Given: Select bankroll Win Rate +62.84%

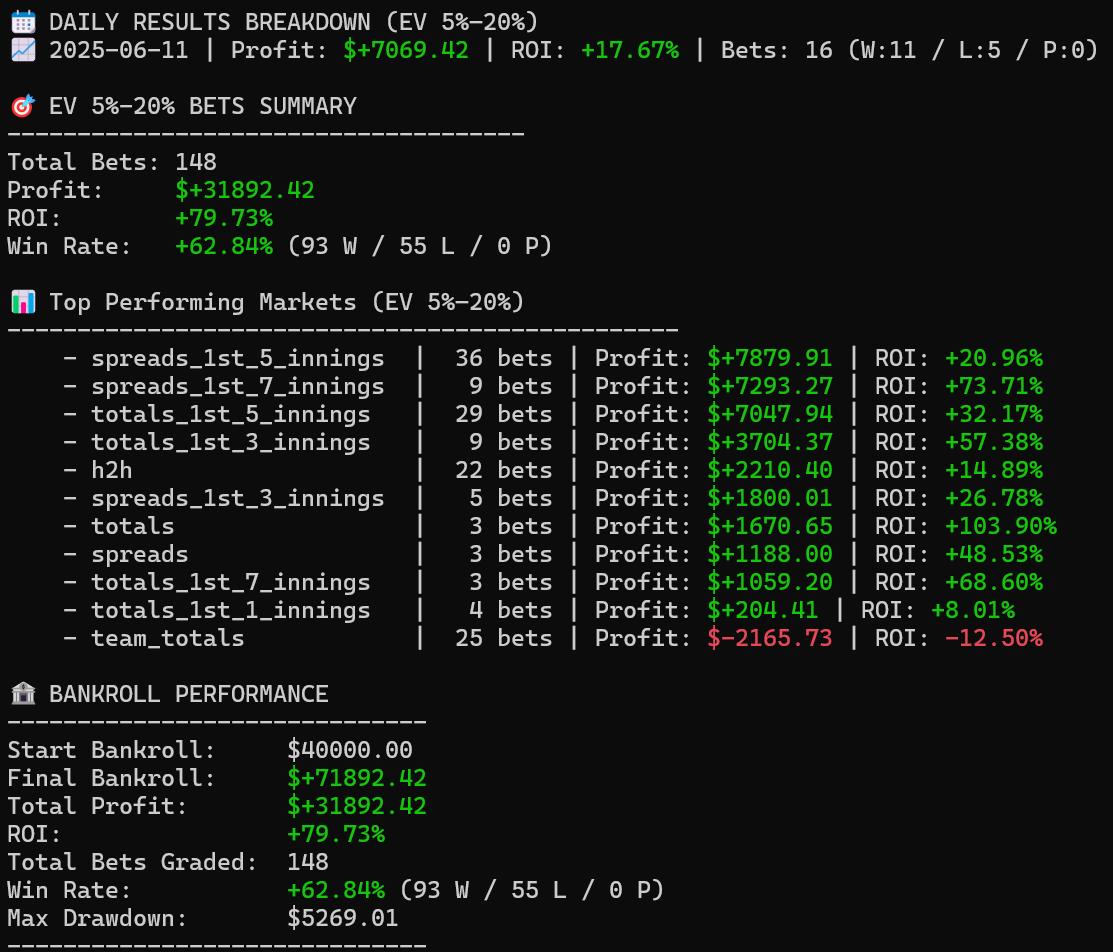Looking at the screenshot, I should click(x=336, y=890).
